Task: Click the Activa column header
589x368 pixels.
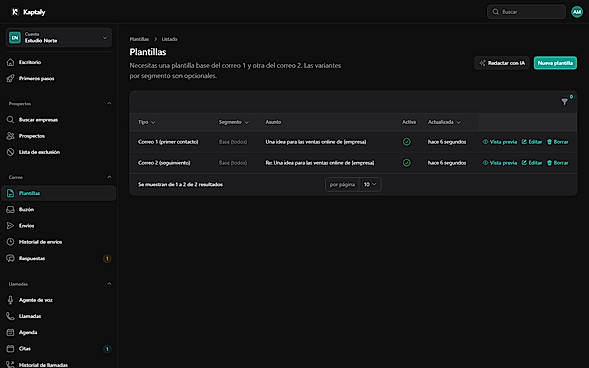Action: click(409, 122)
